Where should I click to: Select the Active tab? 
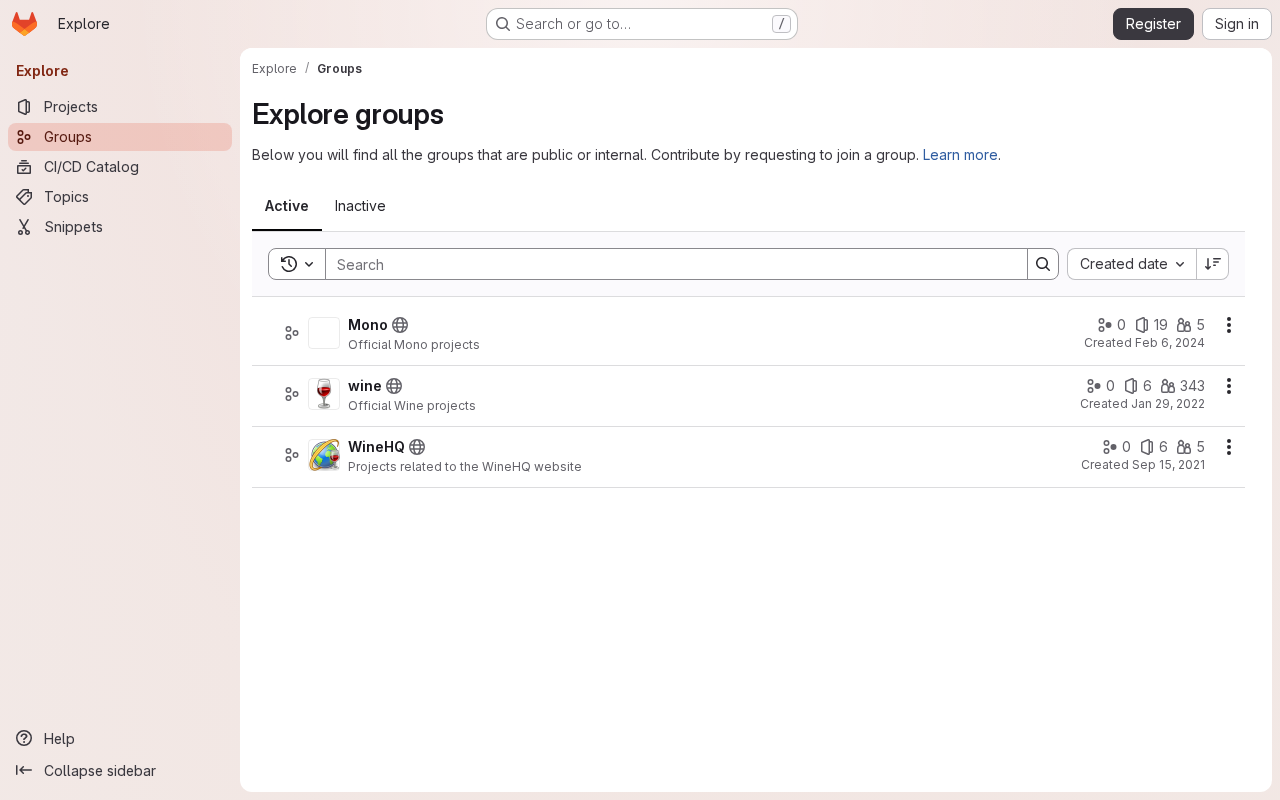(287, 206)
